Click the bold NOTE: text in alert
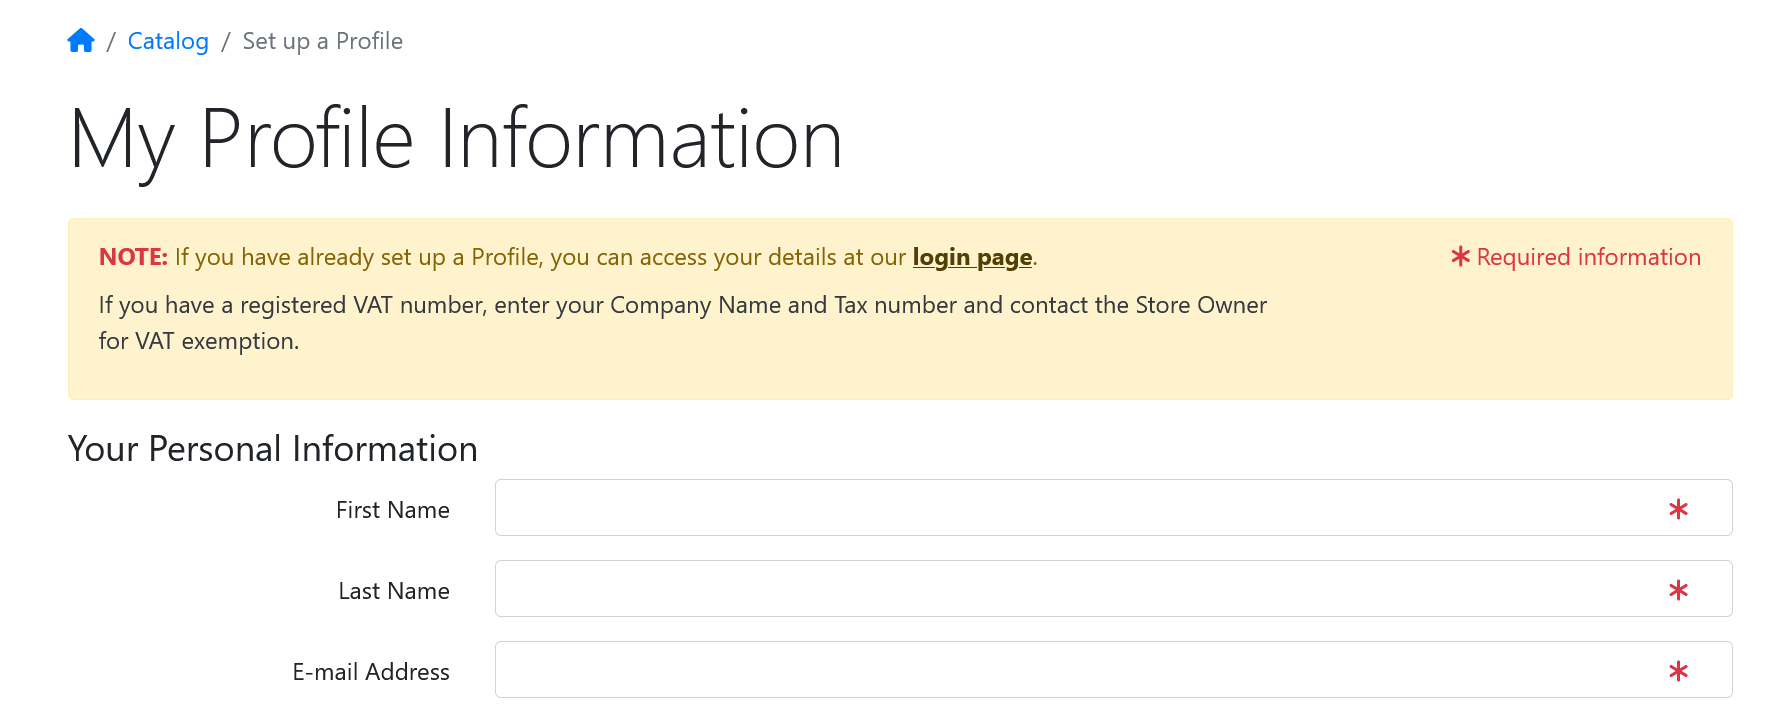1782x717 pixels. coord(133,257)
